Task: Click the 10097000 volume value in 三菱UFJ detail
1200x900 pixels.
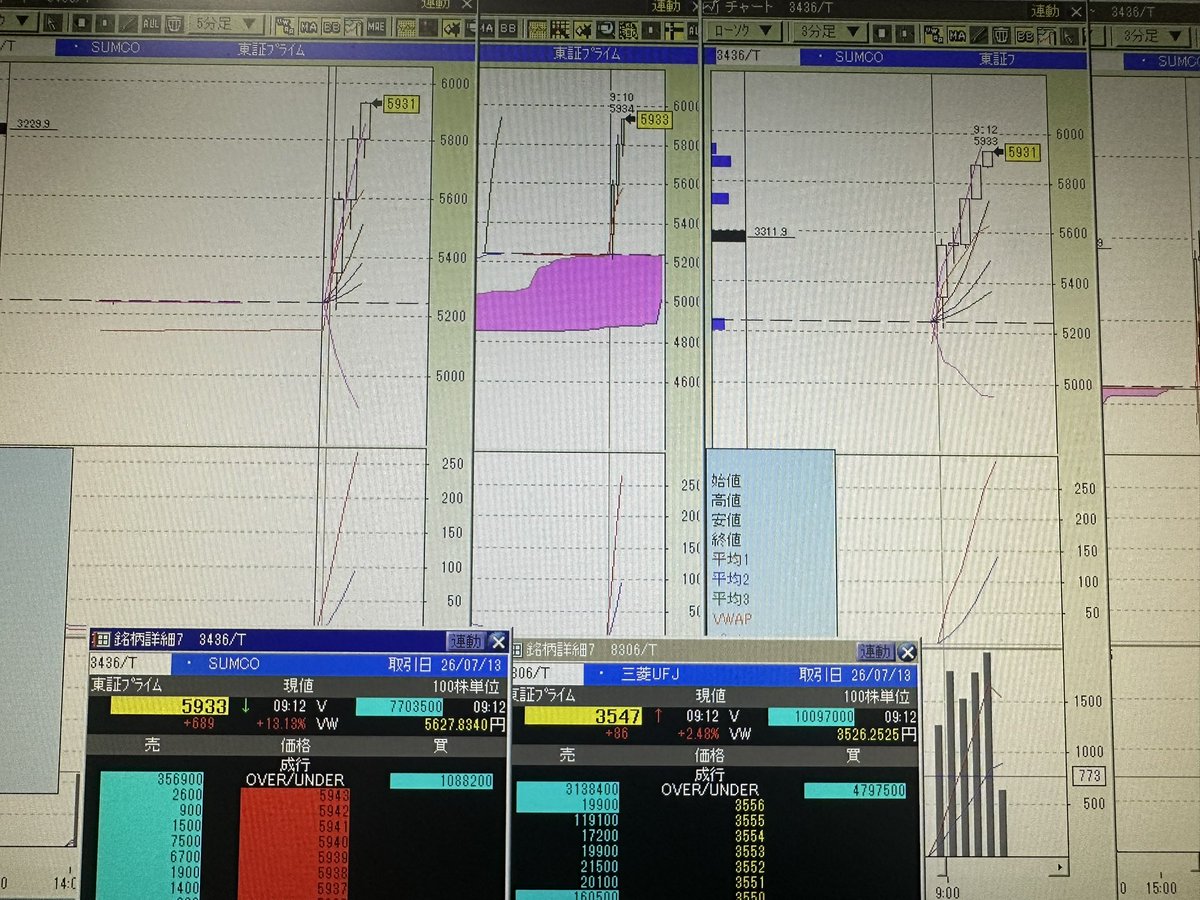Action: [811, 716]
